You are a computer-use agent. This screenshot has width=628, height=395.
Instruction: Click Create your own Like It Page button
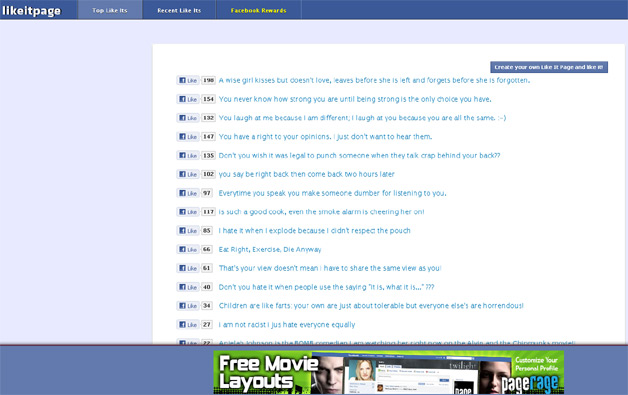[549, 67]
